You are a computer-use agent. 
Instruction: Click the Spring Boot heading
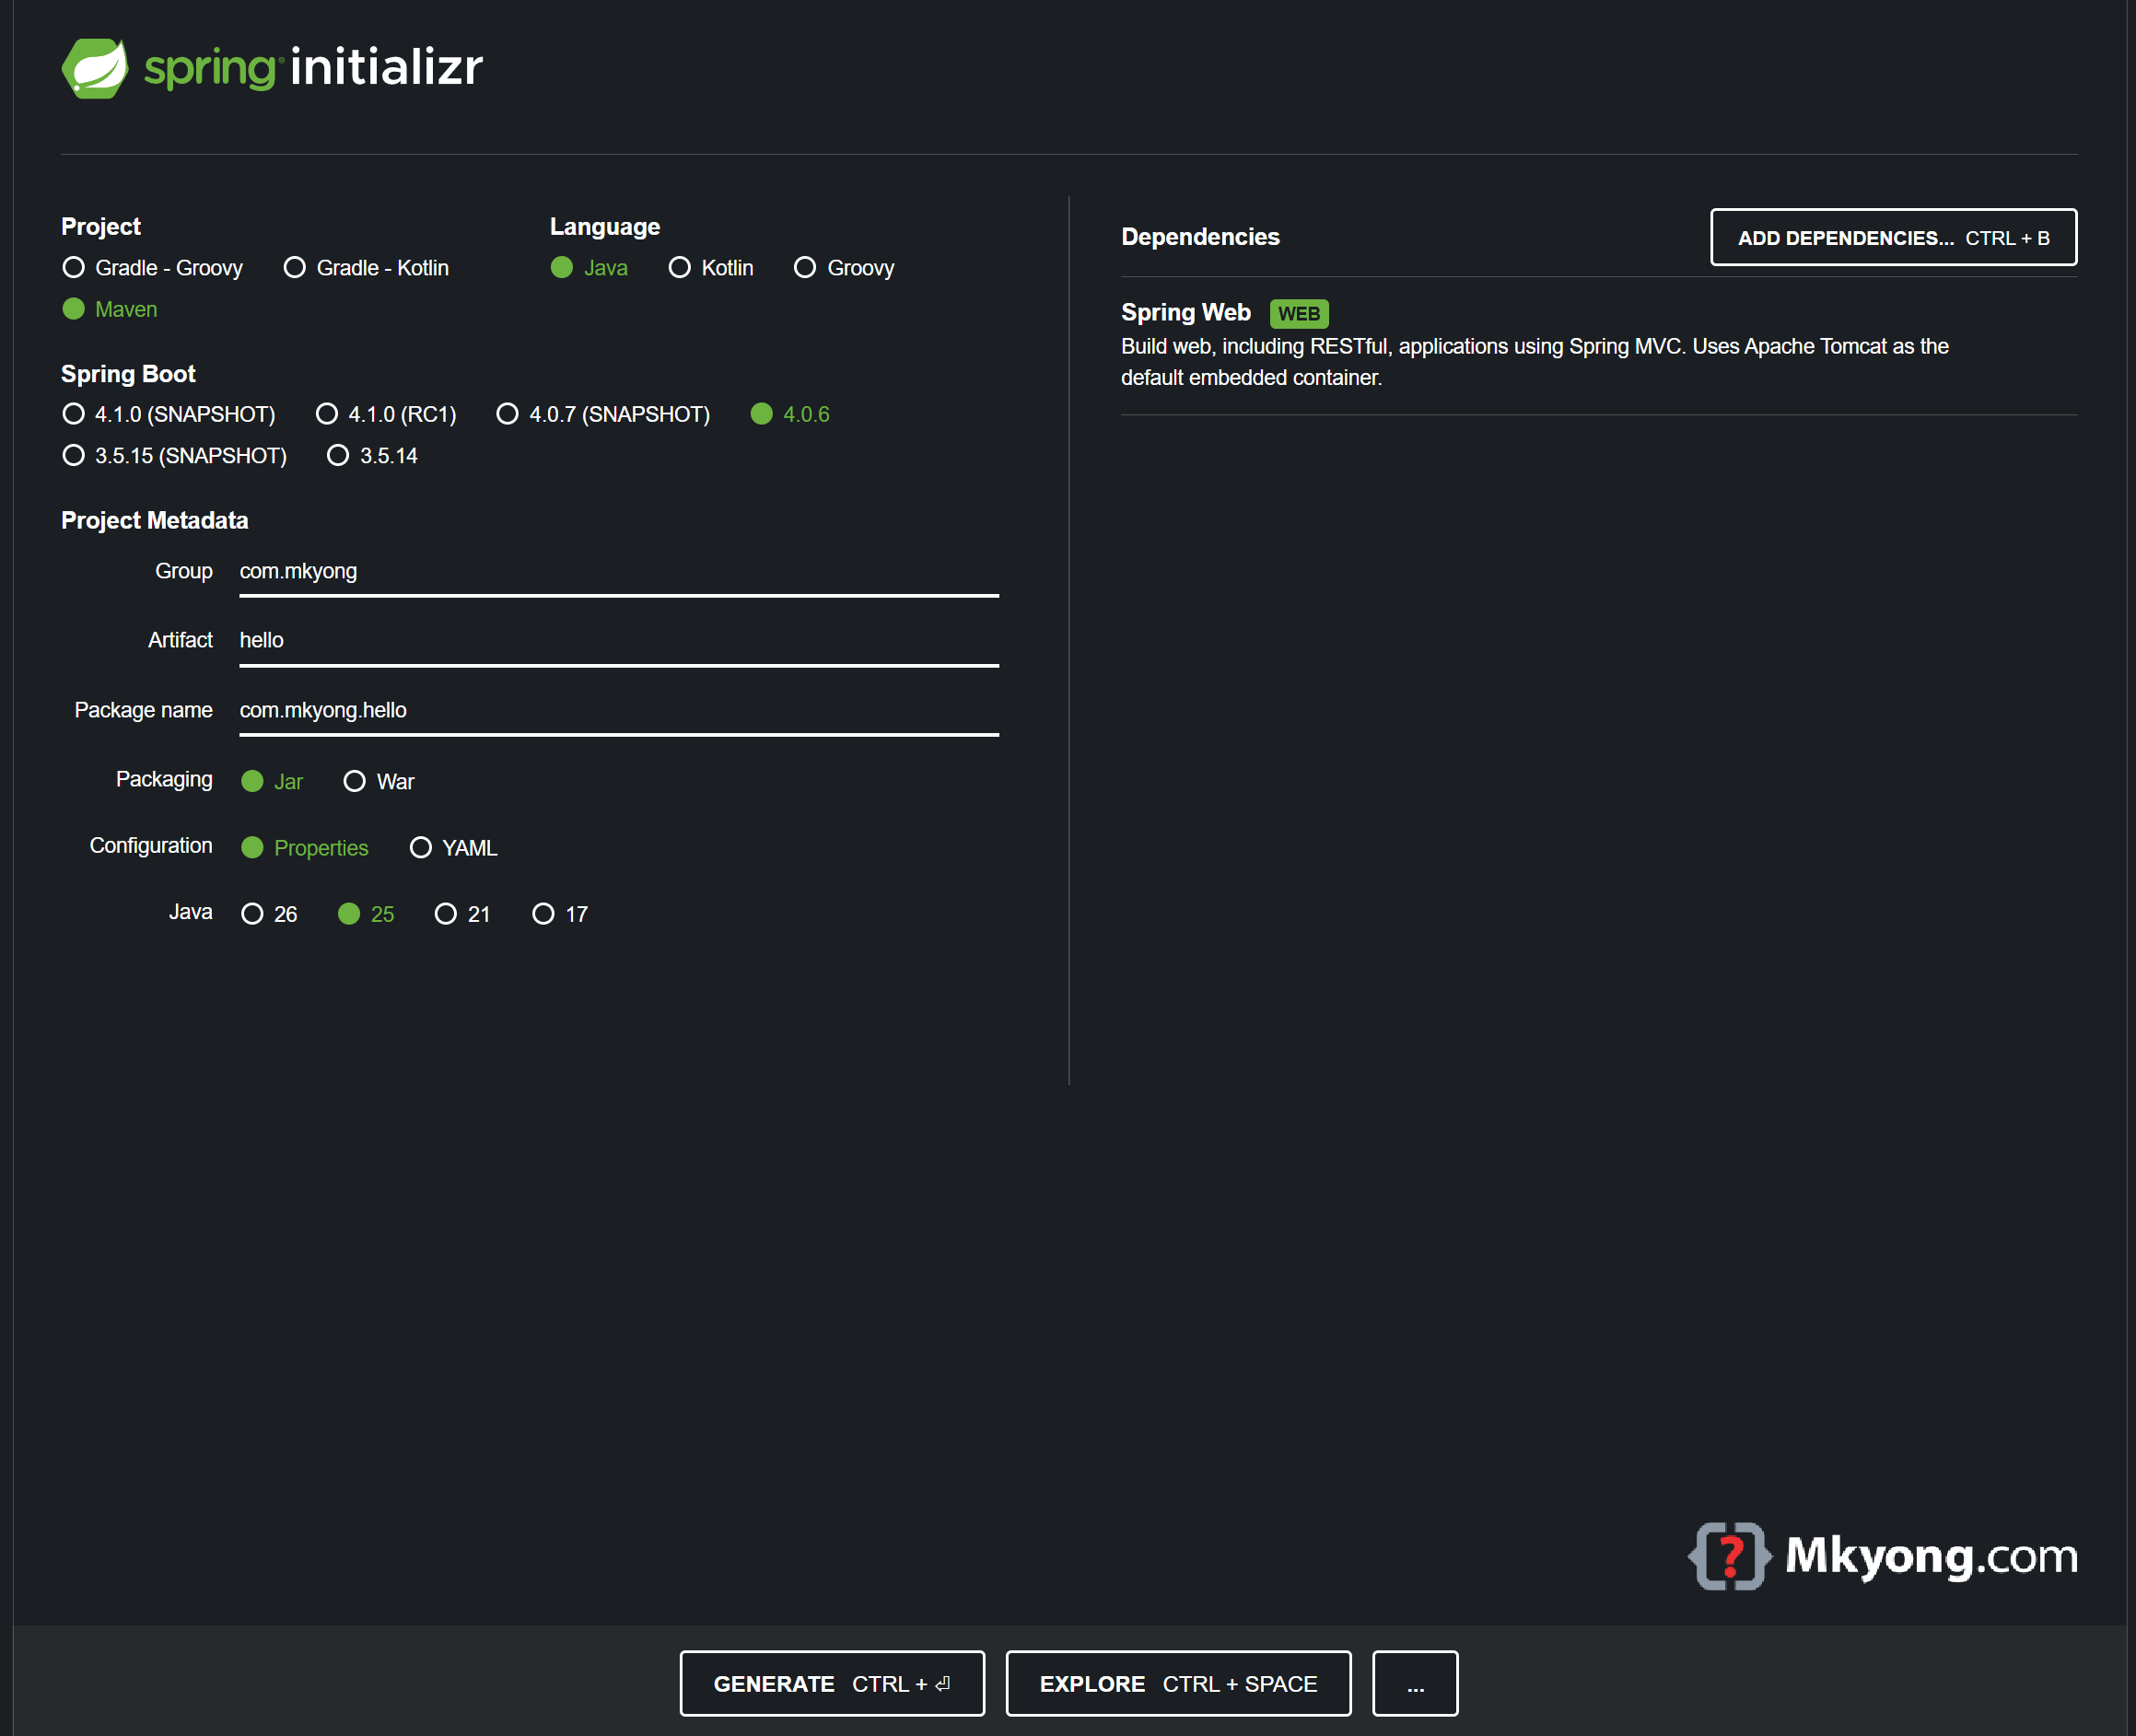(128, 374)
